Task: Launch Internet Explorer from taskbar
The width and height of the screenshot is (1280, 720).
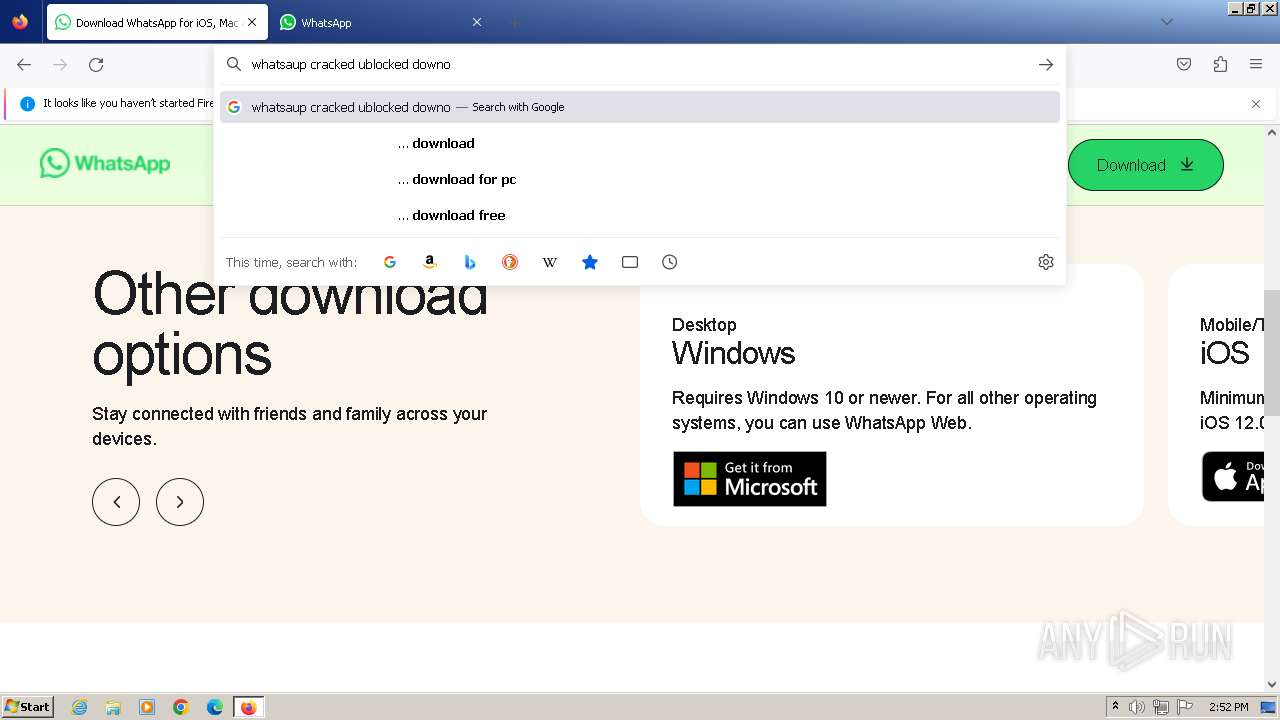Action: click(x=79, y=707)
